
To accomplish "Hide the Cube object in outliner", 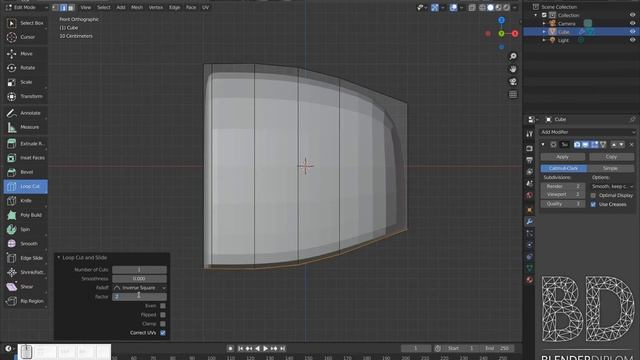I will click(632, 31).
